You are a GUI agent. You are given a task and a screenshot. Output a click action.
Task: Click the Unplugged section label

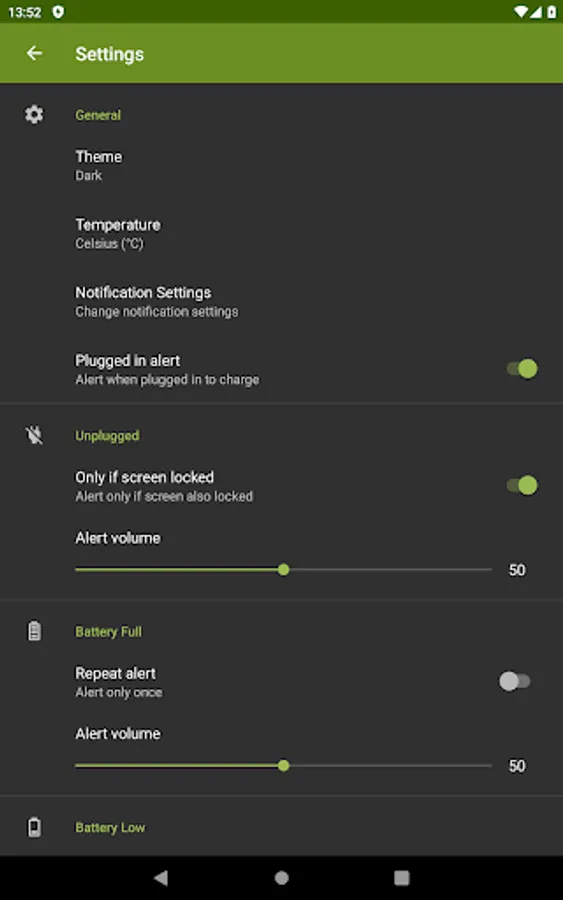(107, 436)
